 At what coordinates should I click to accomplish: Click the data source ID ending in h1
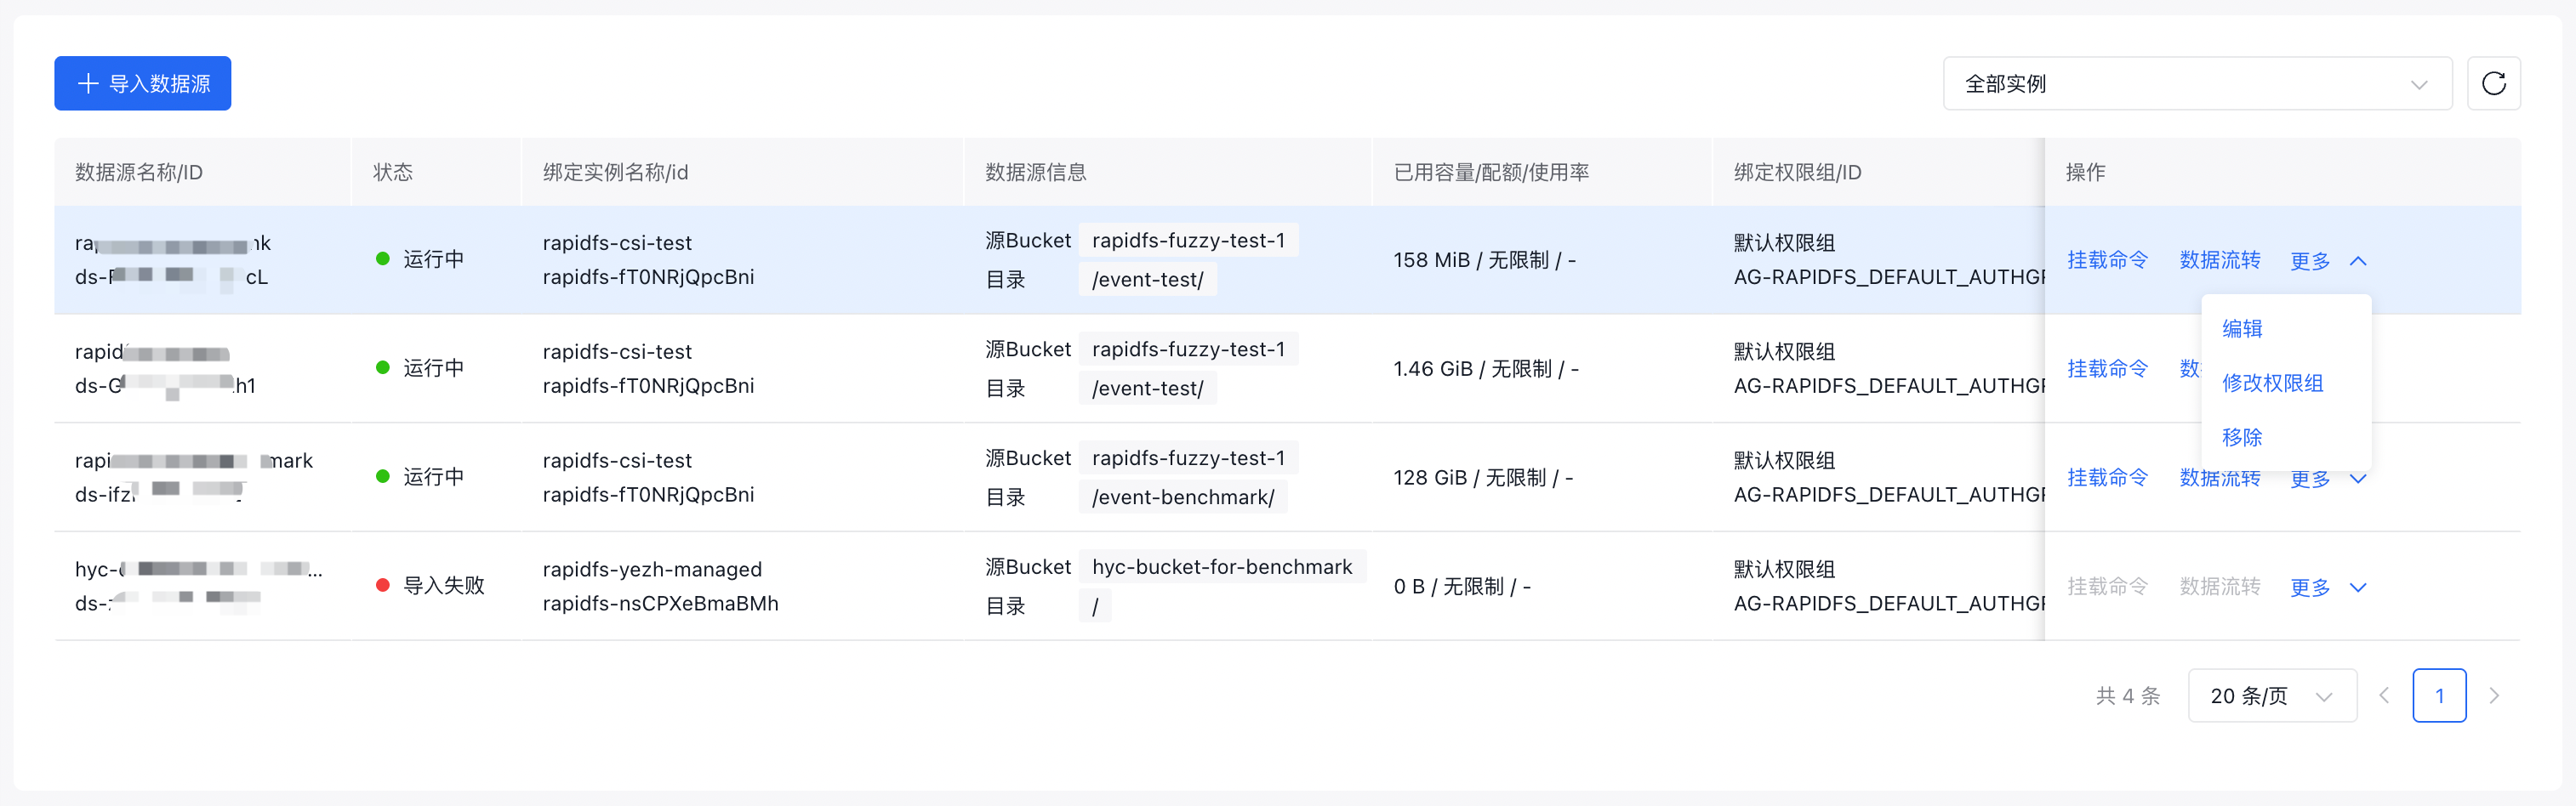click(x=165, y=385)
